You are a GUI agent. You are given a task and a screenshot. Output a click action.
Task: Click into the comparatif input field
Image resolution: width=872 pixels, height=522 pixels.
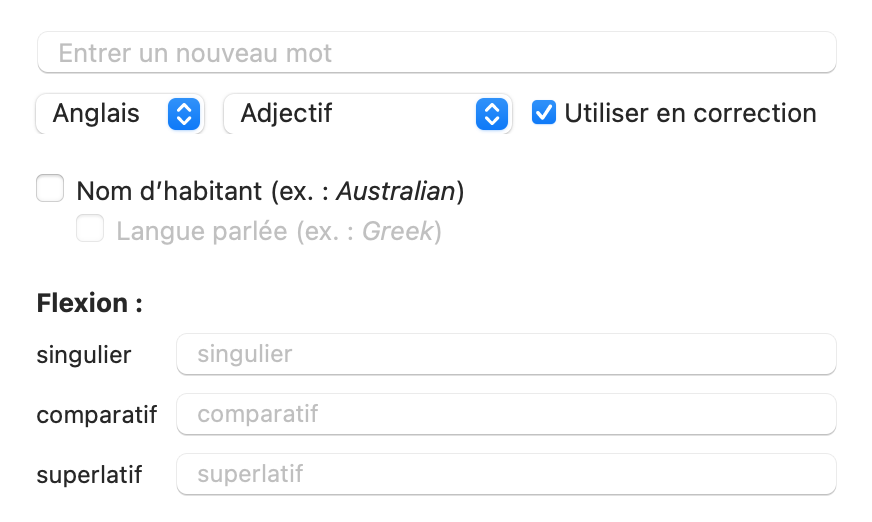coord(506,414)
